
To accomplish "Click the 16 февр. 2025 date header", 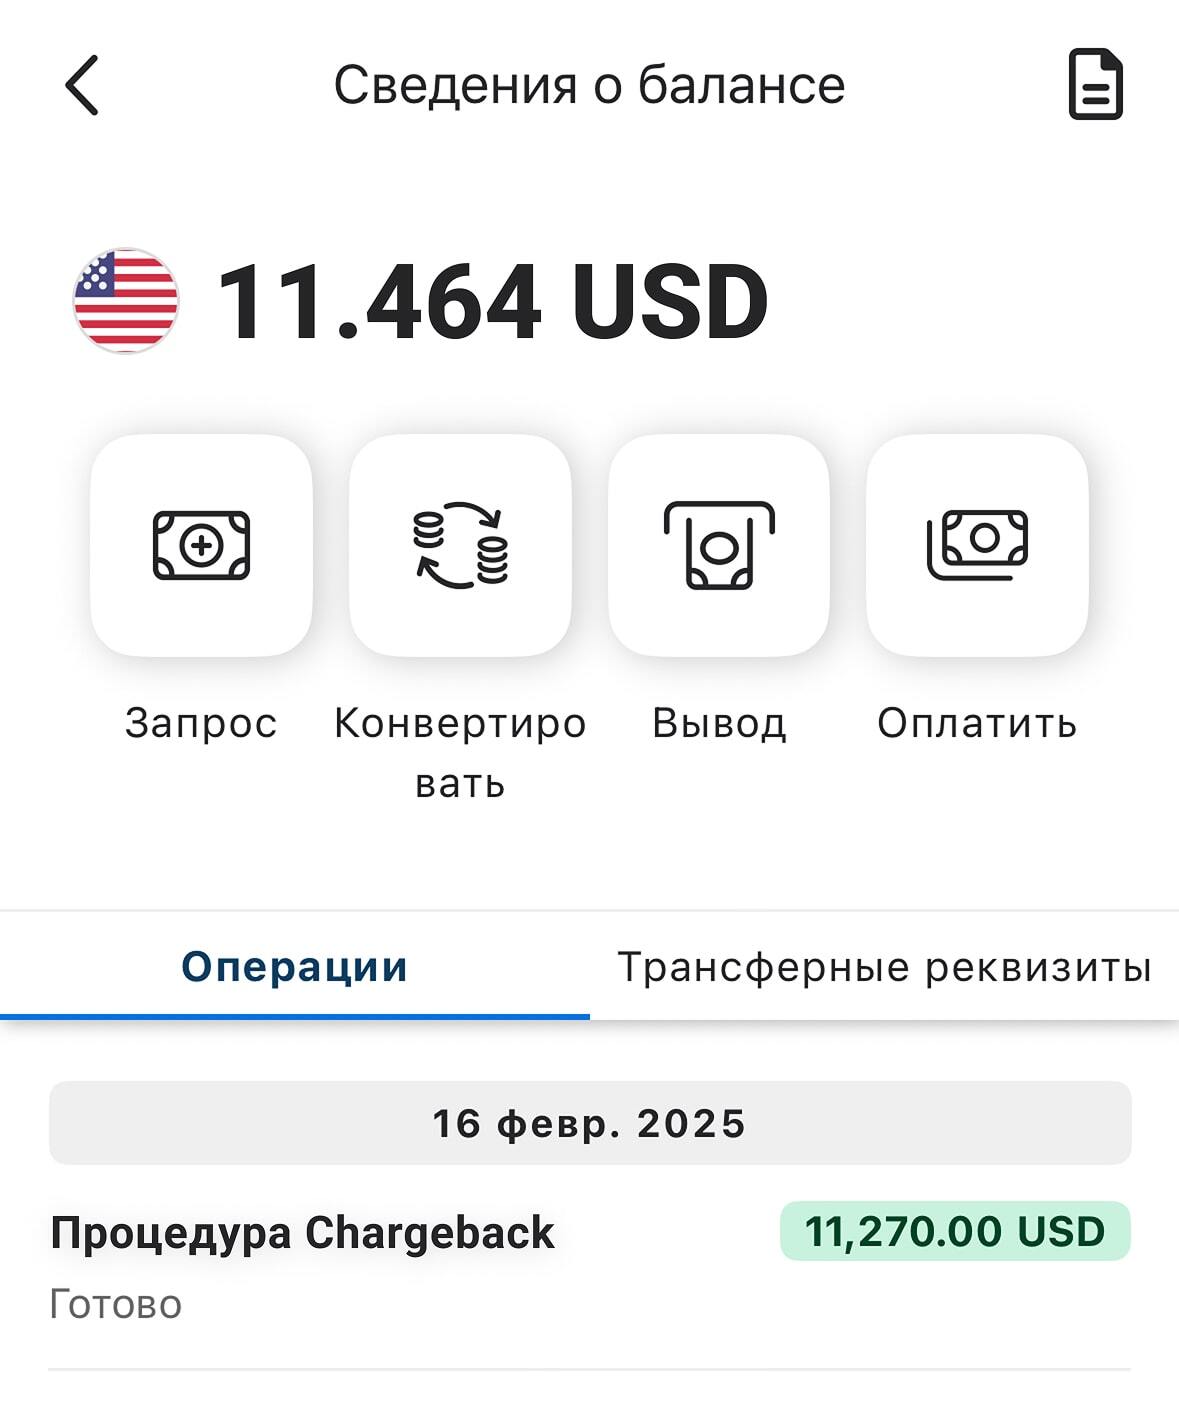I will pyautogui.click(x=590, y=1123).
